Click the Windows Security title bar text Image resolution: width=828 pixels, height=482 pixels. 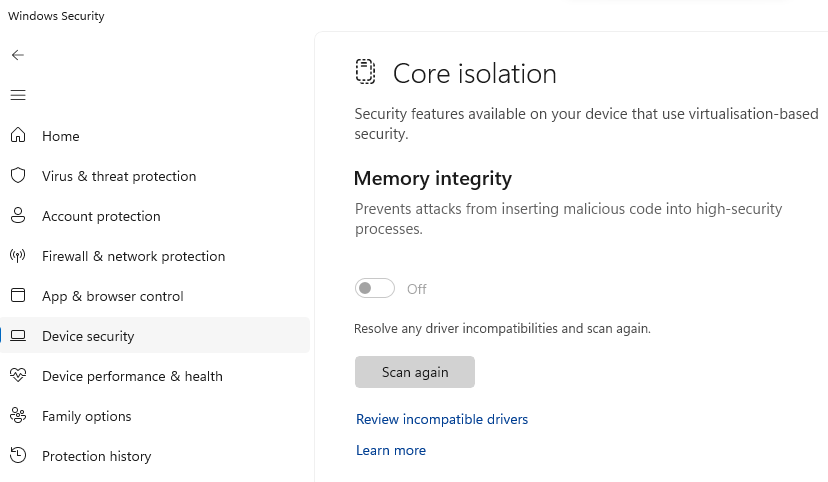(56, 16)
